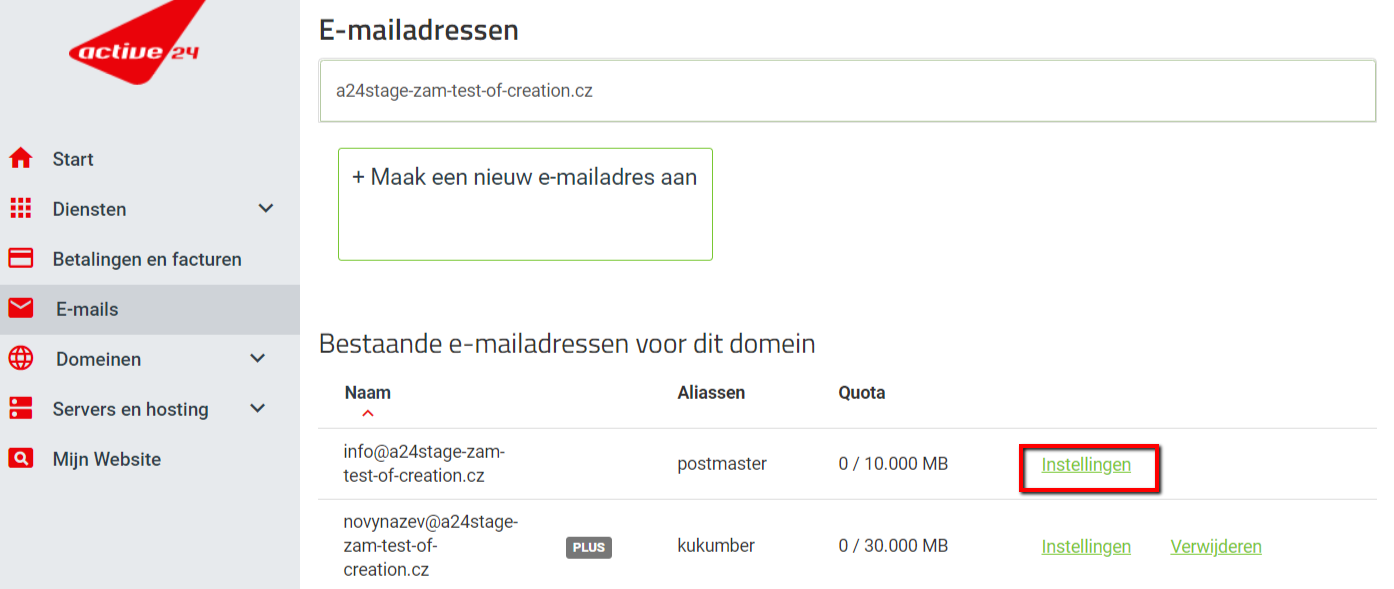Click Verwijderen for novynazev address
1394x589 pixels.
(x=1216, y=547)
